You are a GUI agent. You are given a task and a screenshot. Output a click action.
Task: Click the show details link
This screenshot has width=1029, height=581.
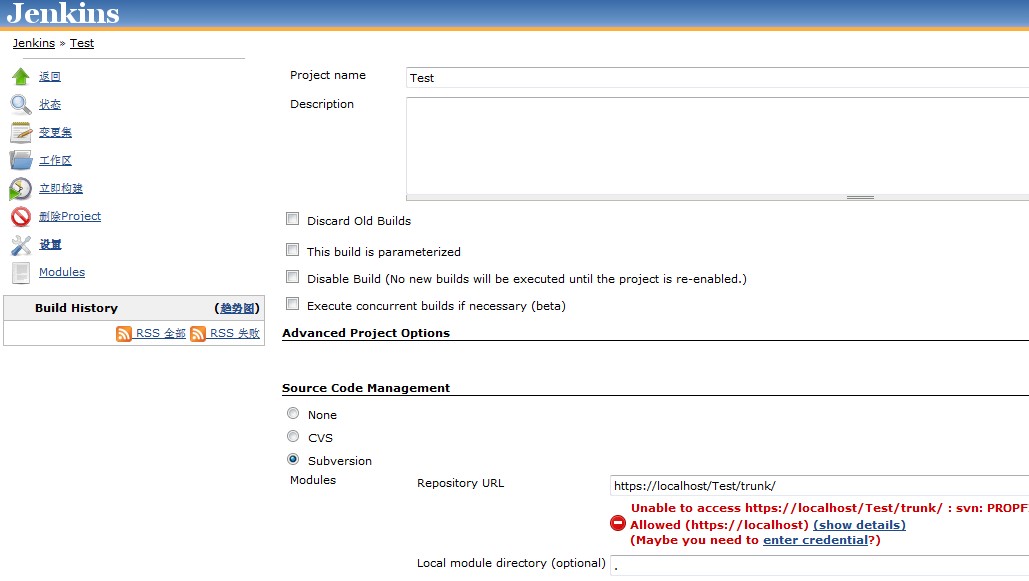(859, 525)
